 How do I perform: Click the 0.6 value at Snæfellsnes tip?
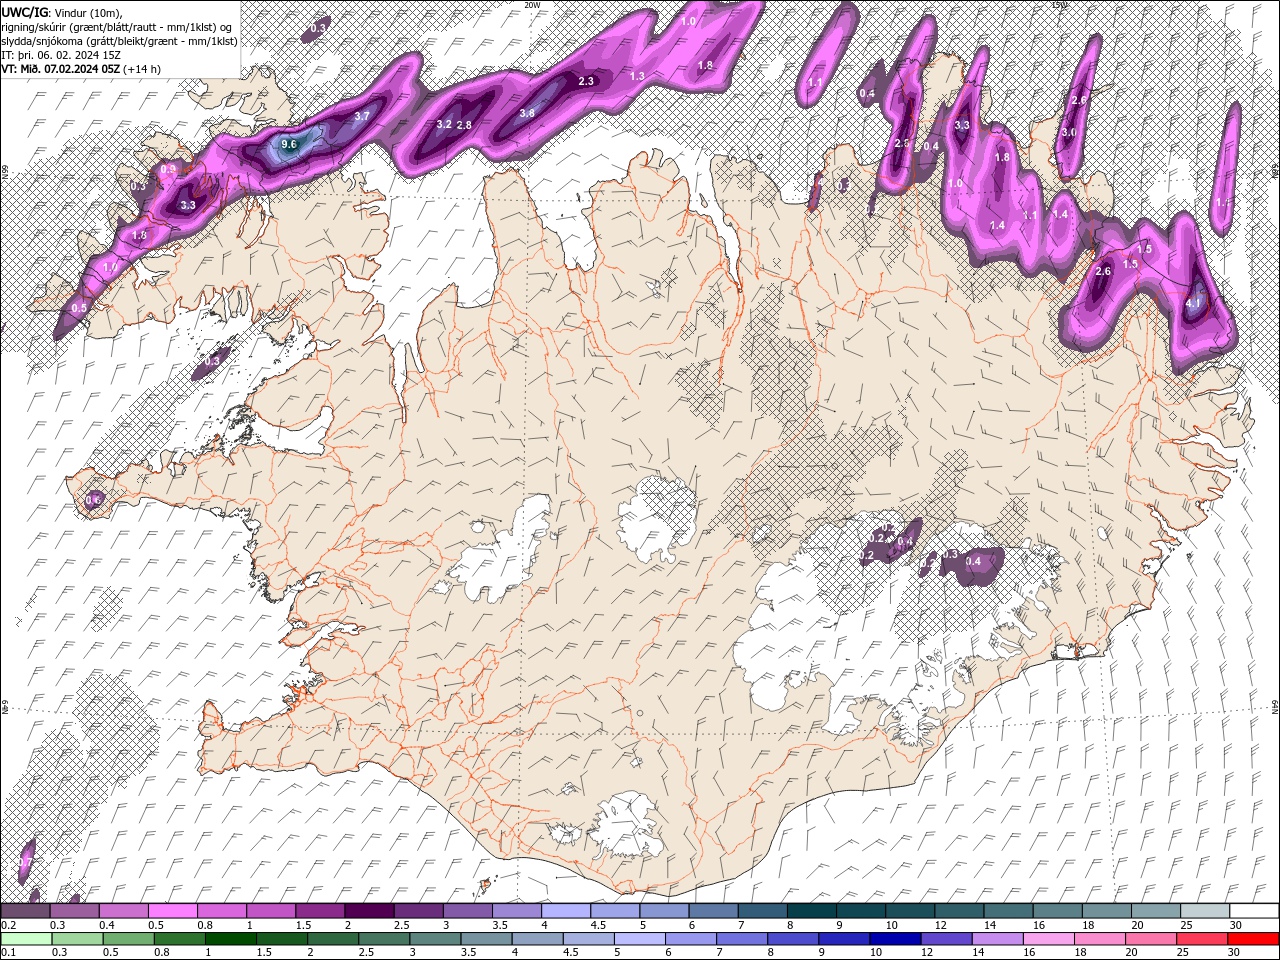[x=94, y=499]
